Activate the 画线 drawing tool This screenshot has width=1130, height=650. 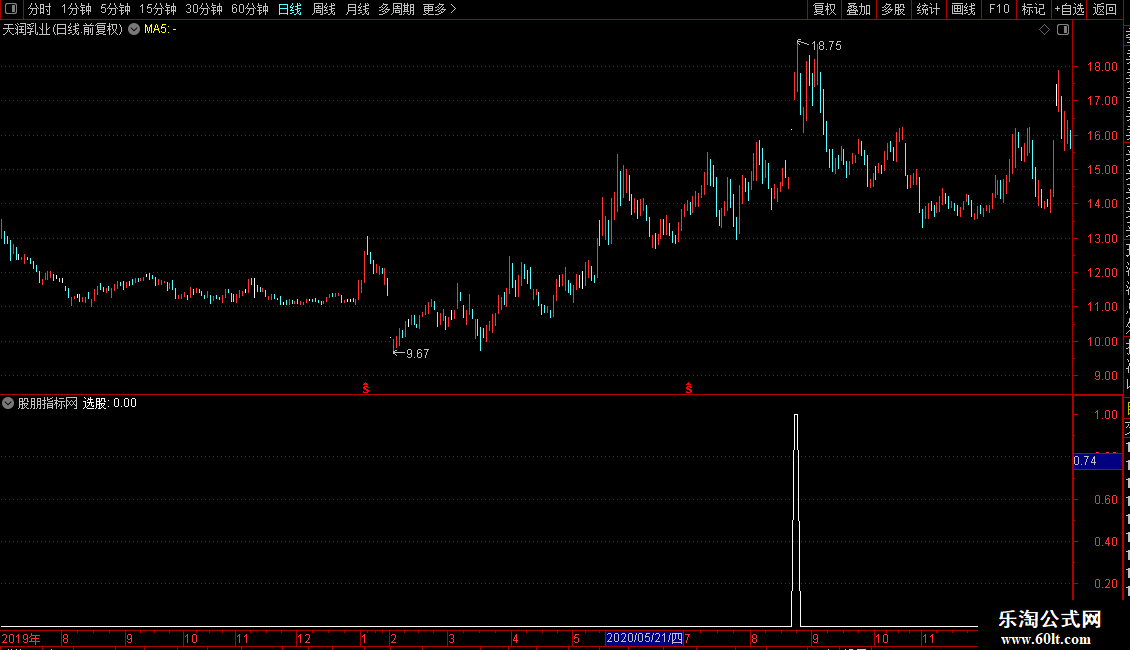pyautogui.click(x=963, y=9)
